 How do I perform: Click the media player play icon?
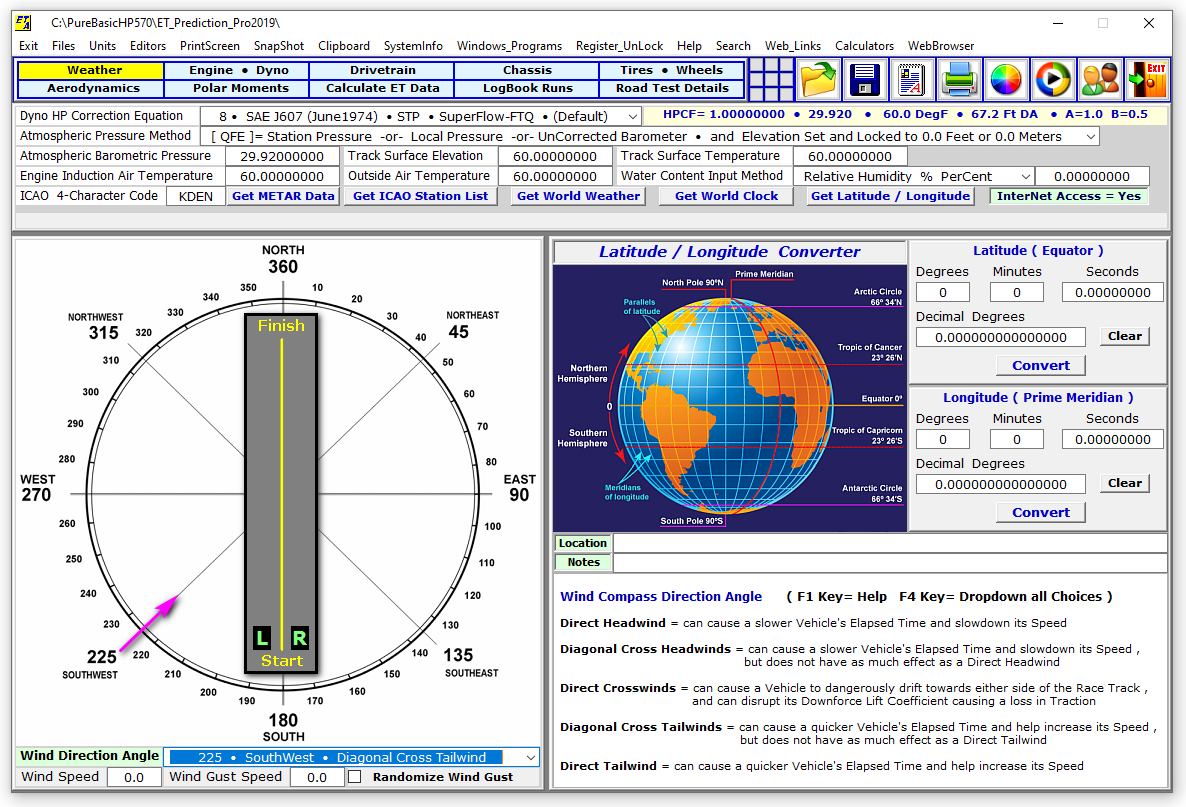1053,79
